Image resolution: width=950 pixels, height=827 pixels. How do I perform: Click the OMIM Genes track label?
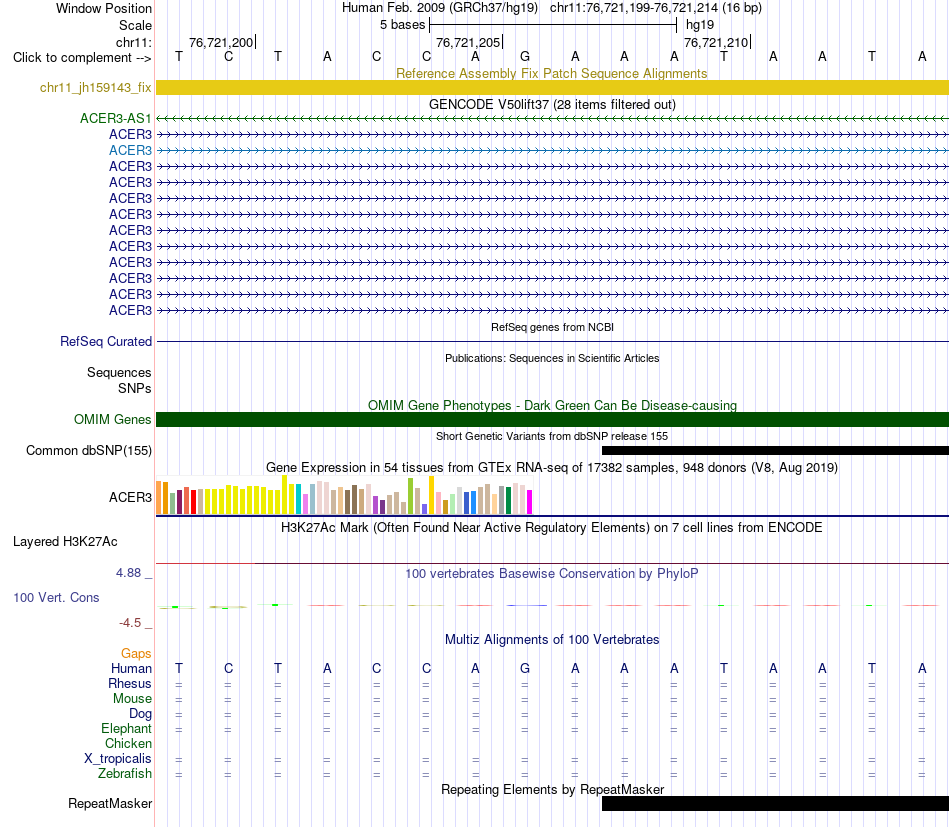[x=112, y=419]
